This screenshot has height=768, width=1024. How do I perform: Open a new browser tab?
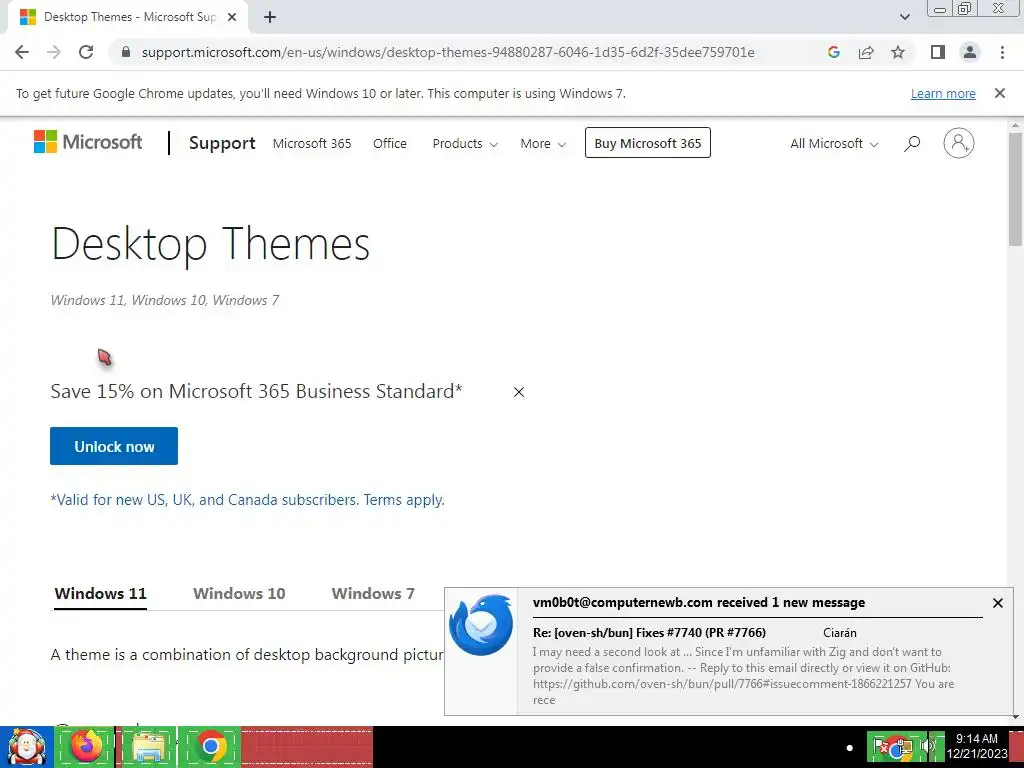[x=270, y=18]
